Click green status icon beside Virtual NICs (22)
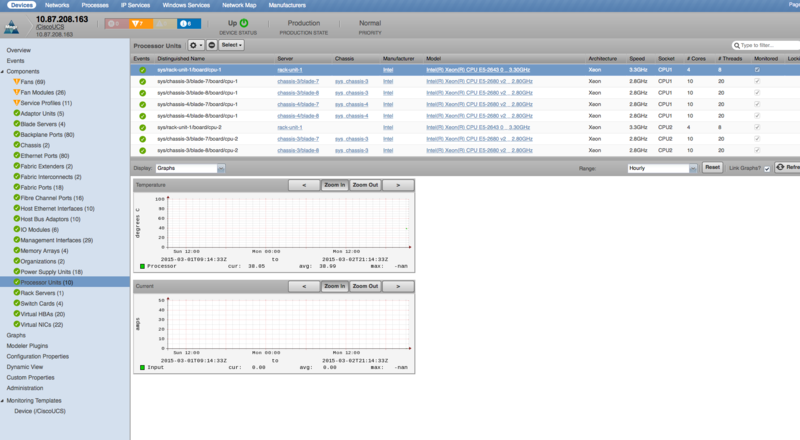Viewport: 800px width, 440px height. (x=17, y=324)
